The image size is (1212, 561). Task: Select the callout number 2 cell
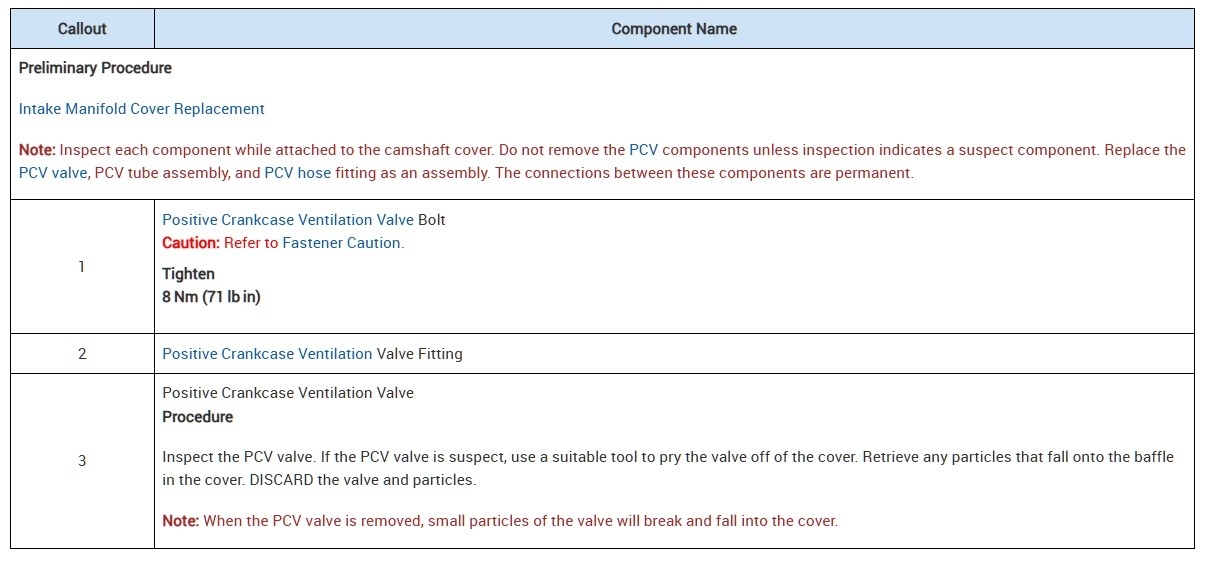click(82, 354)
